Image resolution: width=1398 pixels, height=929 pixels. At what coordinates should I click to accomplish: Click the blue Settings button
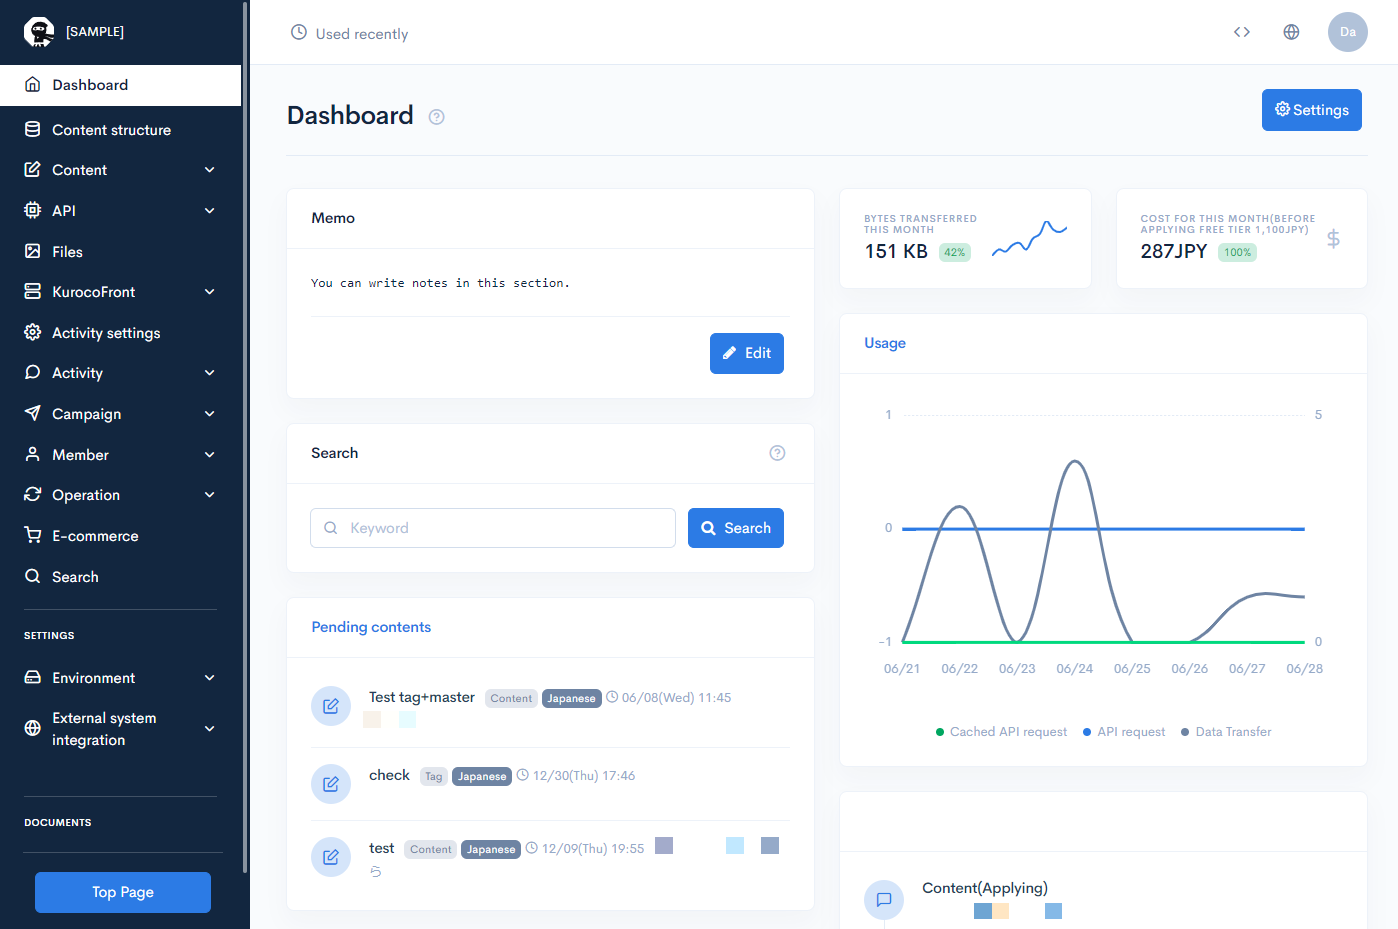pyautogui.click(x=1311, y=110)
